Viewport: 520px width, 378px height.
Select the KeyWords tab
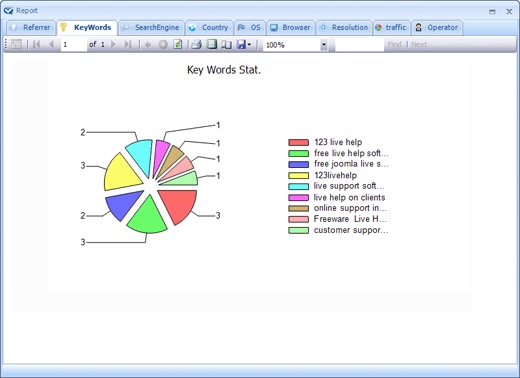tap(87, 28)
